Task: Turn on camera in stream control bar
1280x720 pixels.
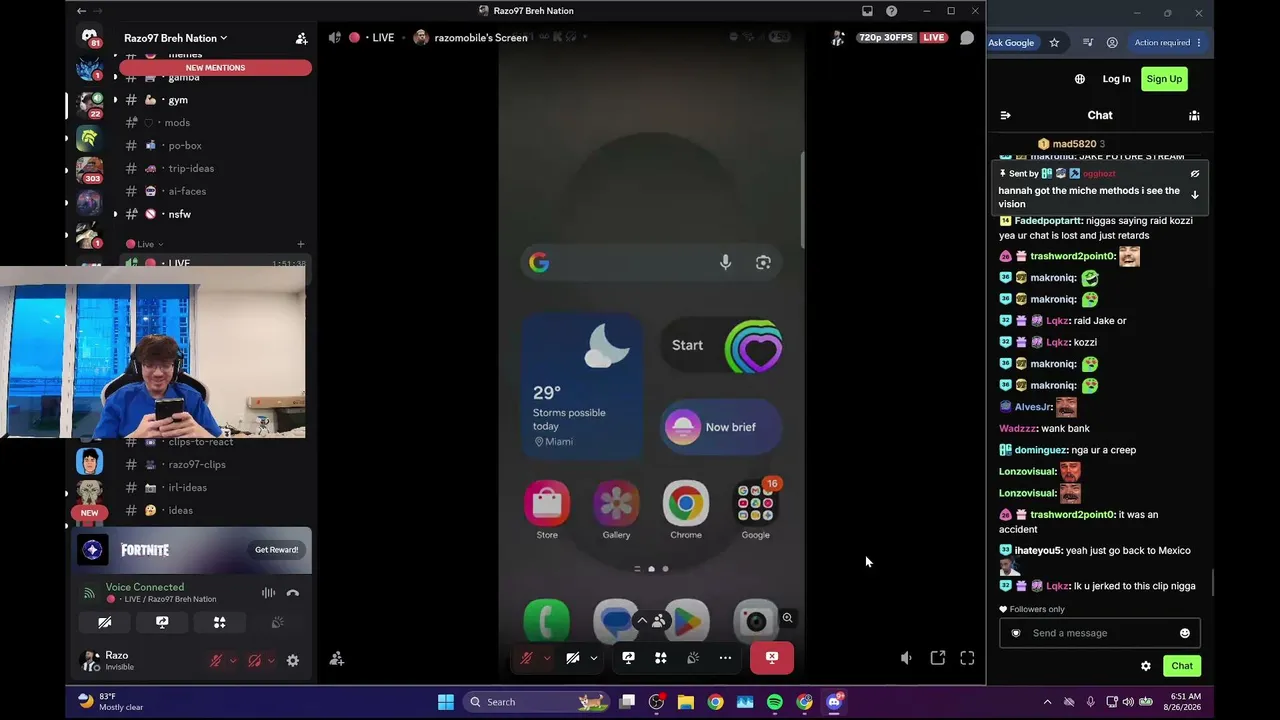Action: (573, 658)
